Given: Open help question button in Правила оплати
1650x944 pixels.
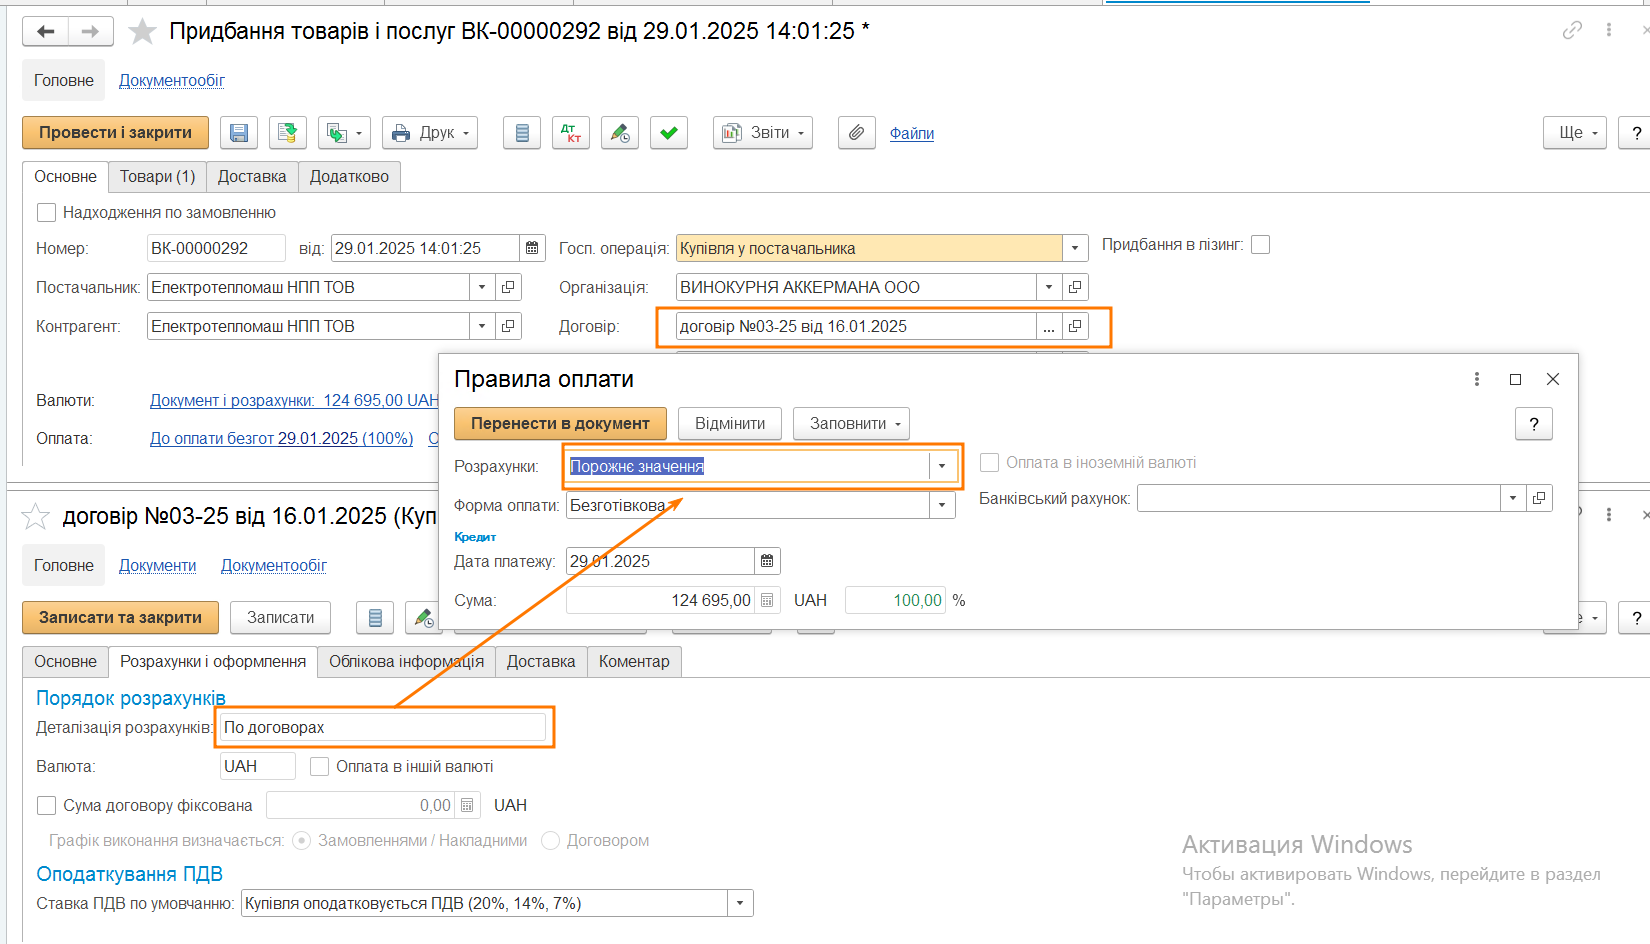Looking at the screenshot, I should (x=1534, y=423).
